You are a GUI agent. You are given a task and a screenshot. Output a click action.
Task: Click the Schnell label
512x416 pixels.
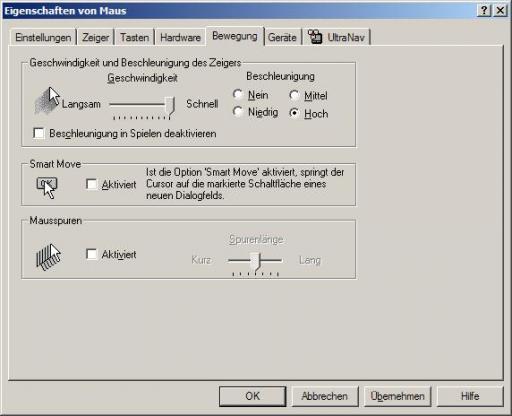click(202, 104)
